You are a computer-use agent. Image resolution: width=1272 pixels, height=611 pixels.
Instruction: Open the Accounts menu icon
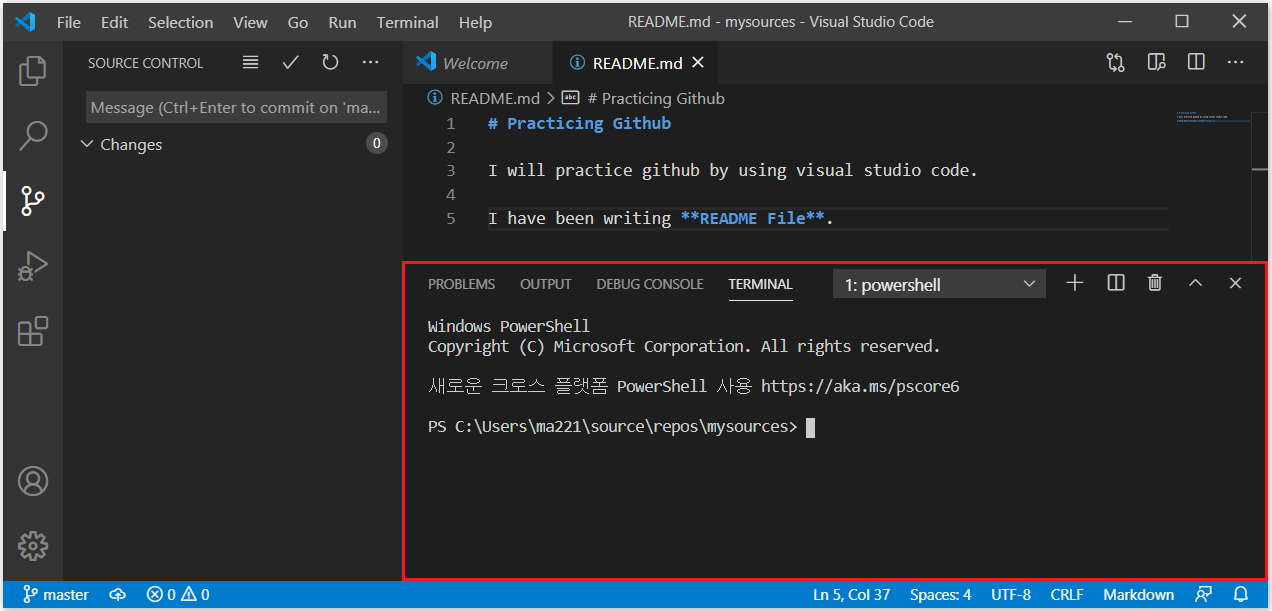(x=33, y=481)
